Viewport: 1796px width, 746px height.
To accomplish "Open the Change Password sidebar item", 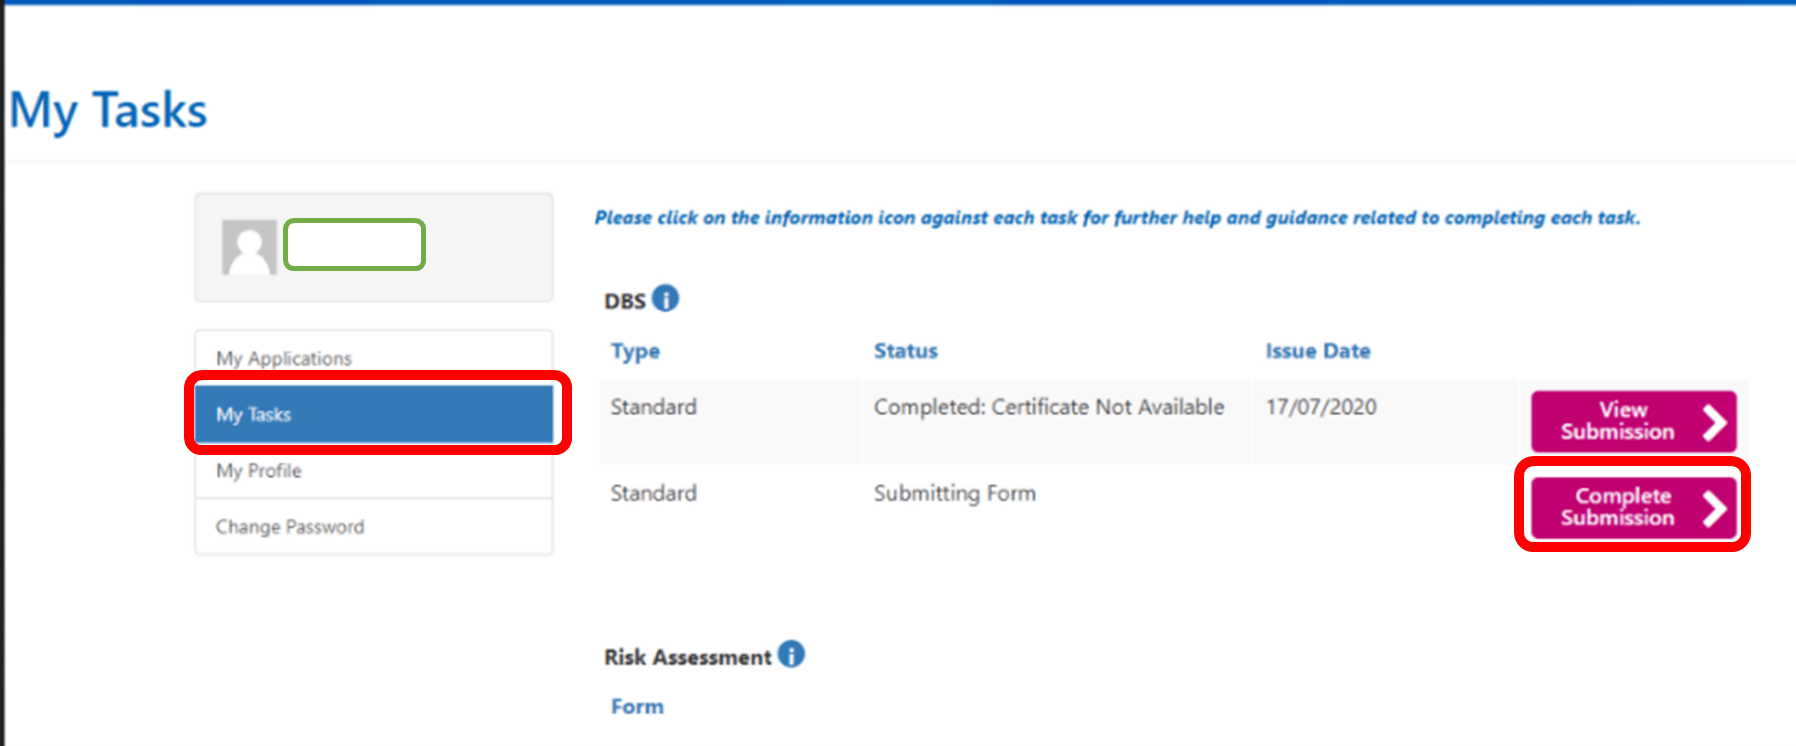I will point(290,527).
